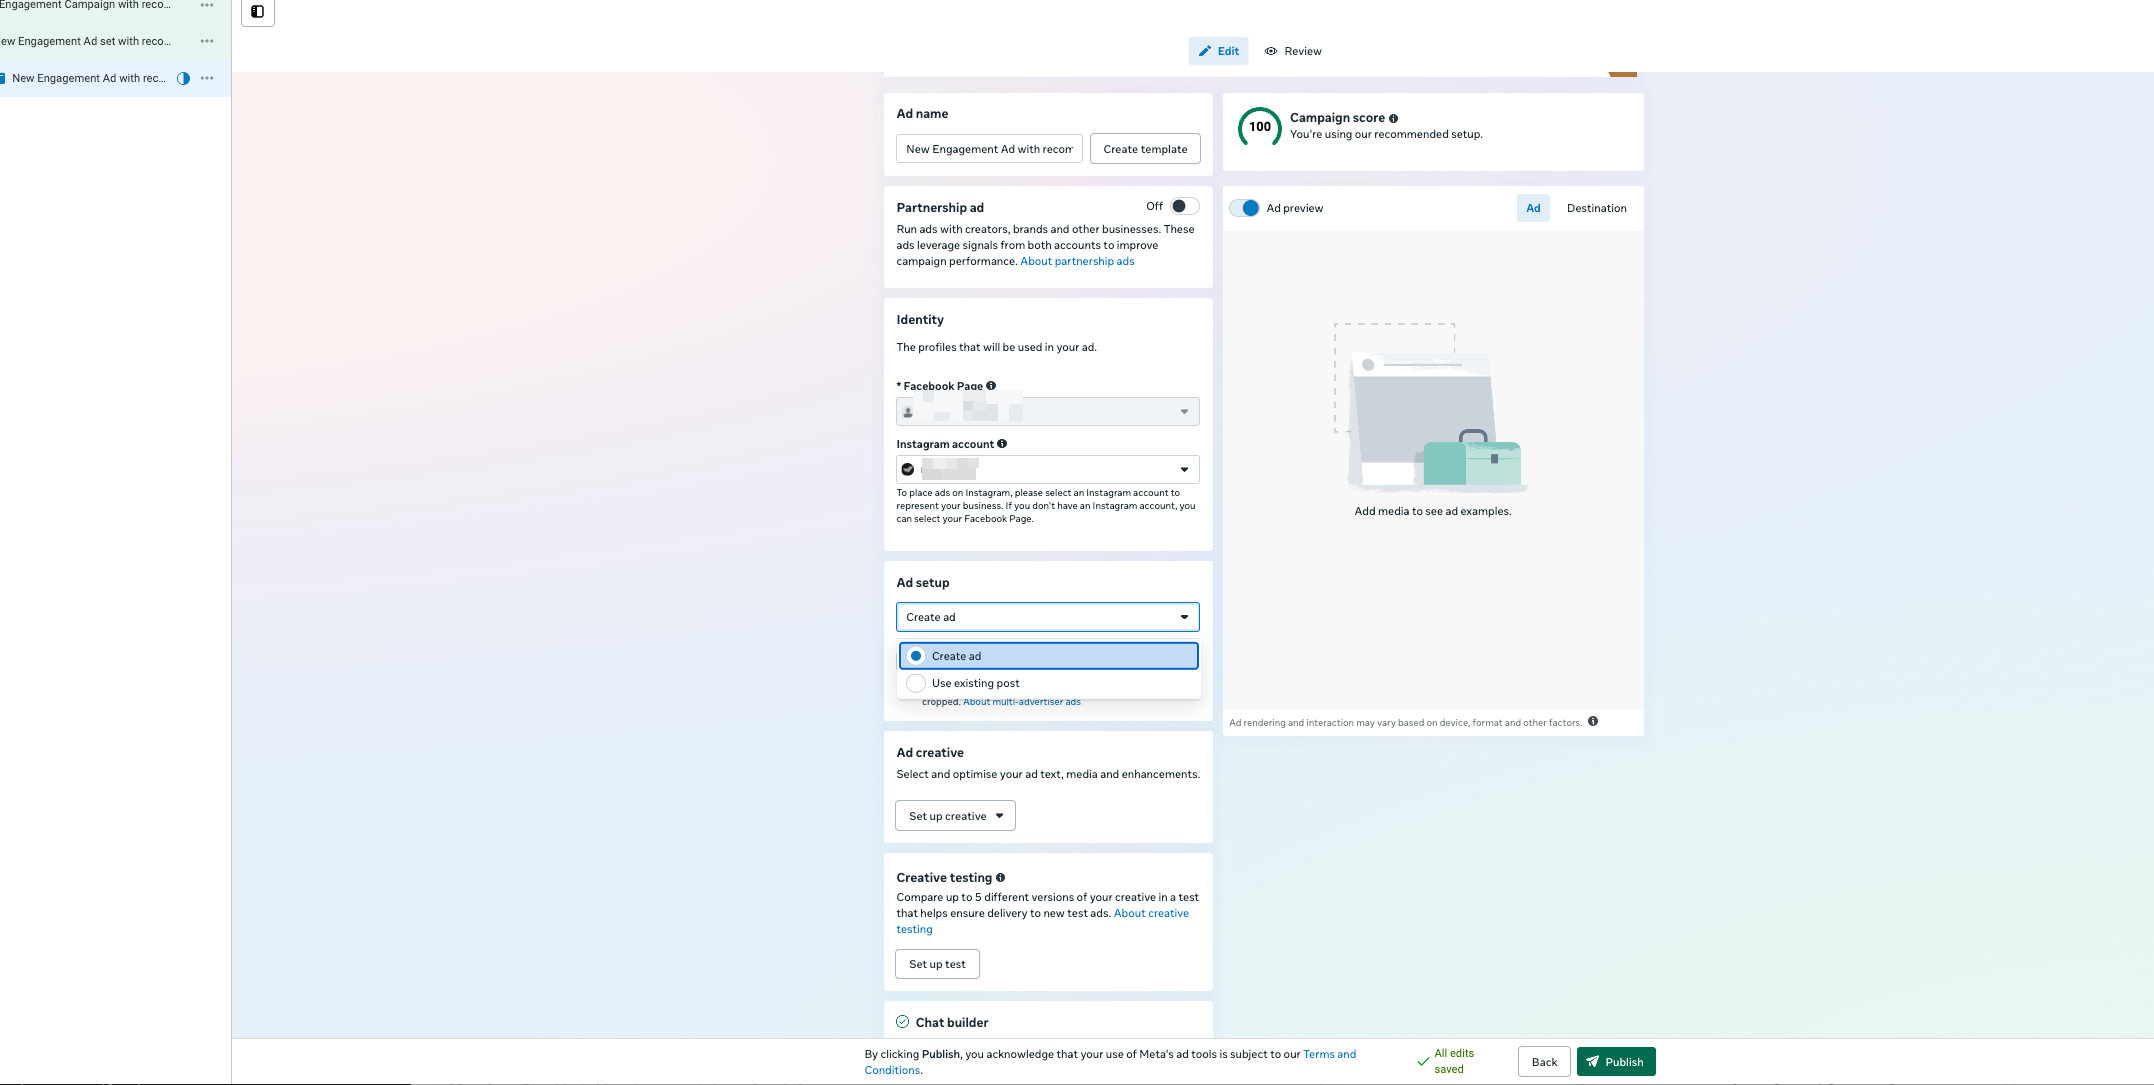The height and width of the screenshot is (1085, 2154).
Task: Click the Publish button
Action: pos(1615,1062)
